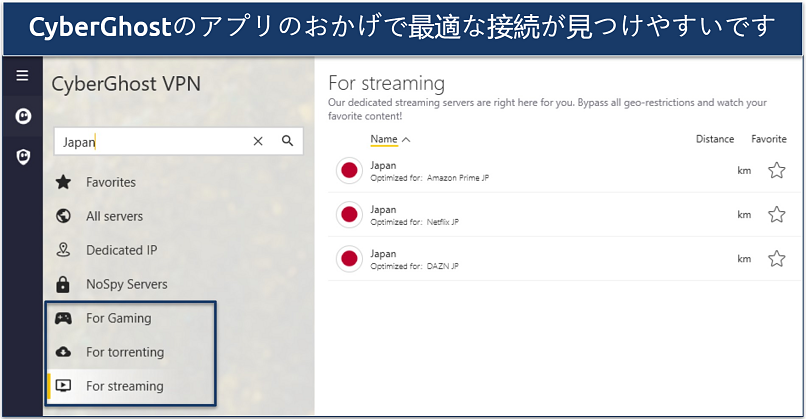Go to Dedicated IP section
806x419 pixels.
(x=121, y=250)
